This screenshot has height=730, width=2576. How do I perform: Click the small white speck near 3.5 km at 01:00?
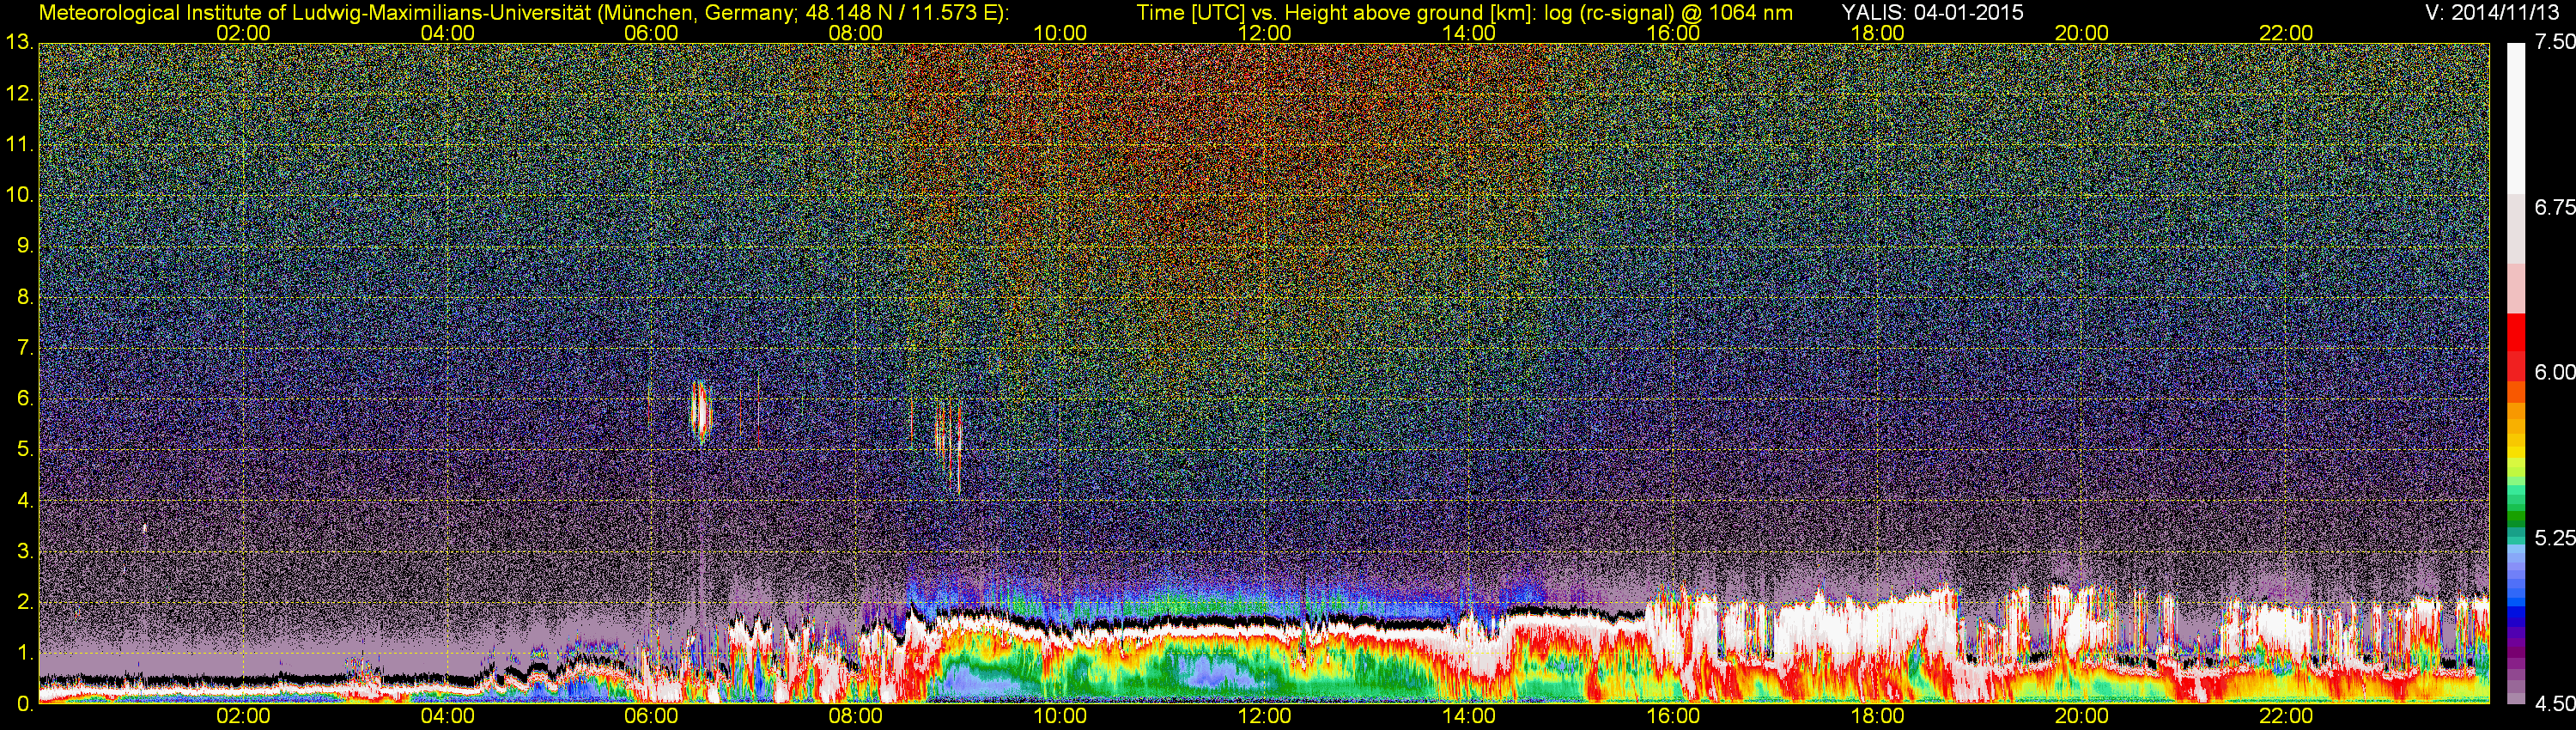145,527
